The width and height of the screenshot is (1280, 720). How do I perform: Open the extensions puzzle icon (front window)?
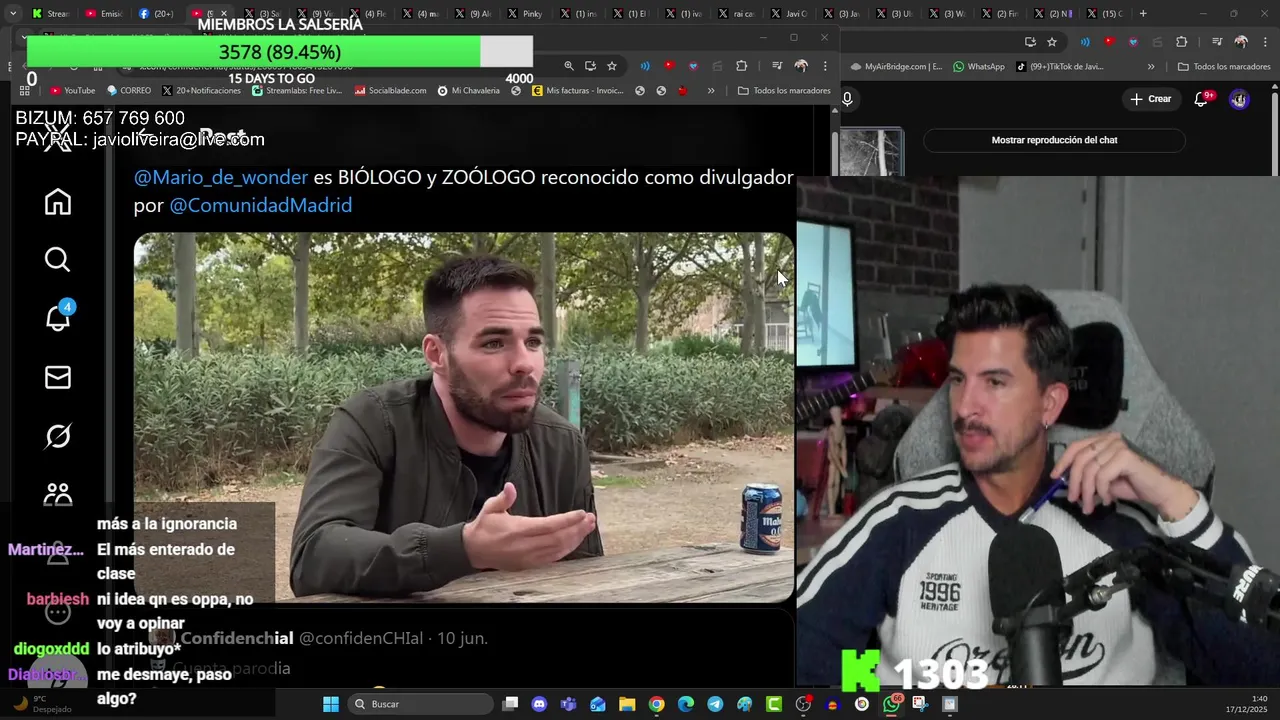tap(741, 66)
